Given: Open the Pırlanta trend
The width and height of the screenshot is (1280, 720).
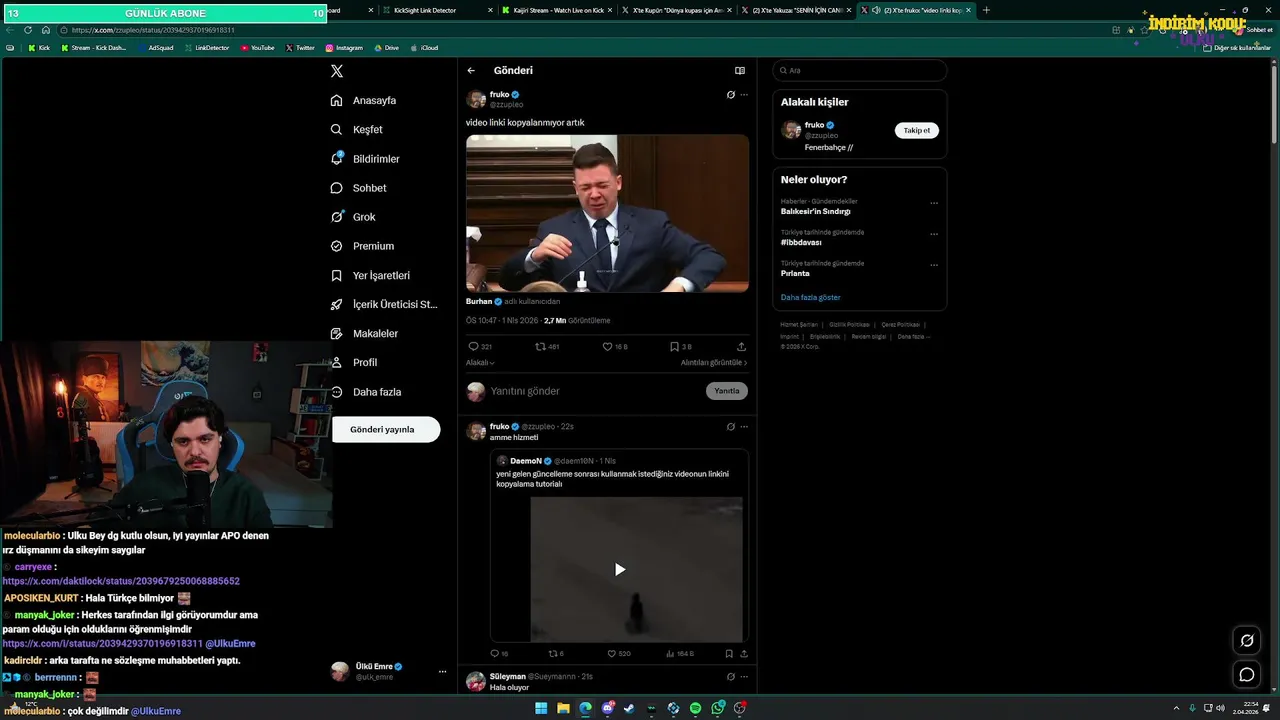Looking at the screenshot, I should (x=795, y=274).
